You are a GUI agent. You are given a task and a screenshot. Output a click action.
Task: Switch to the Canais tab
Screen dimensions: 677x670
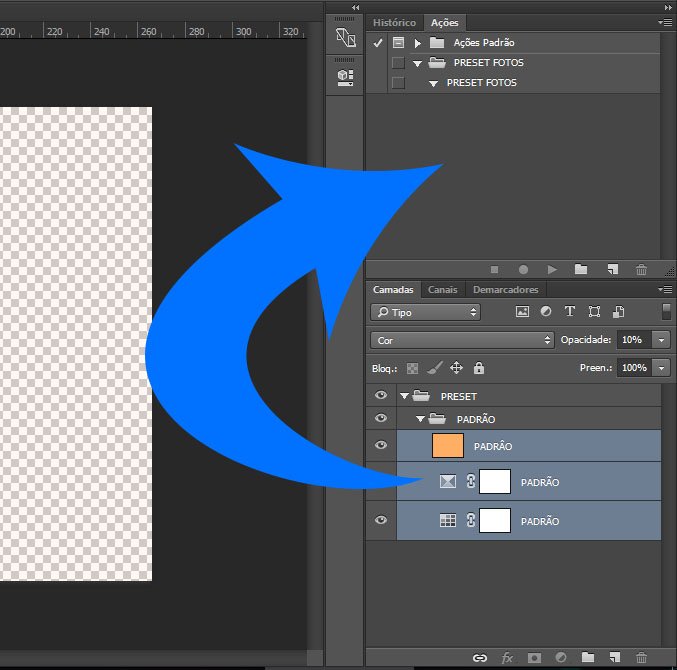pos(443,290)
